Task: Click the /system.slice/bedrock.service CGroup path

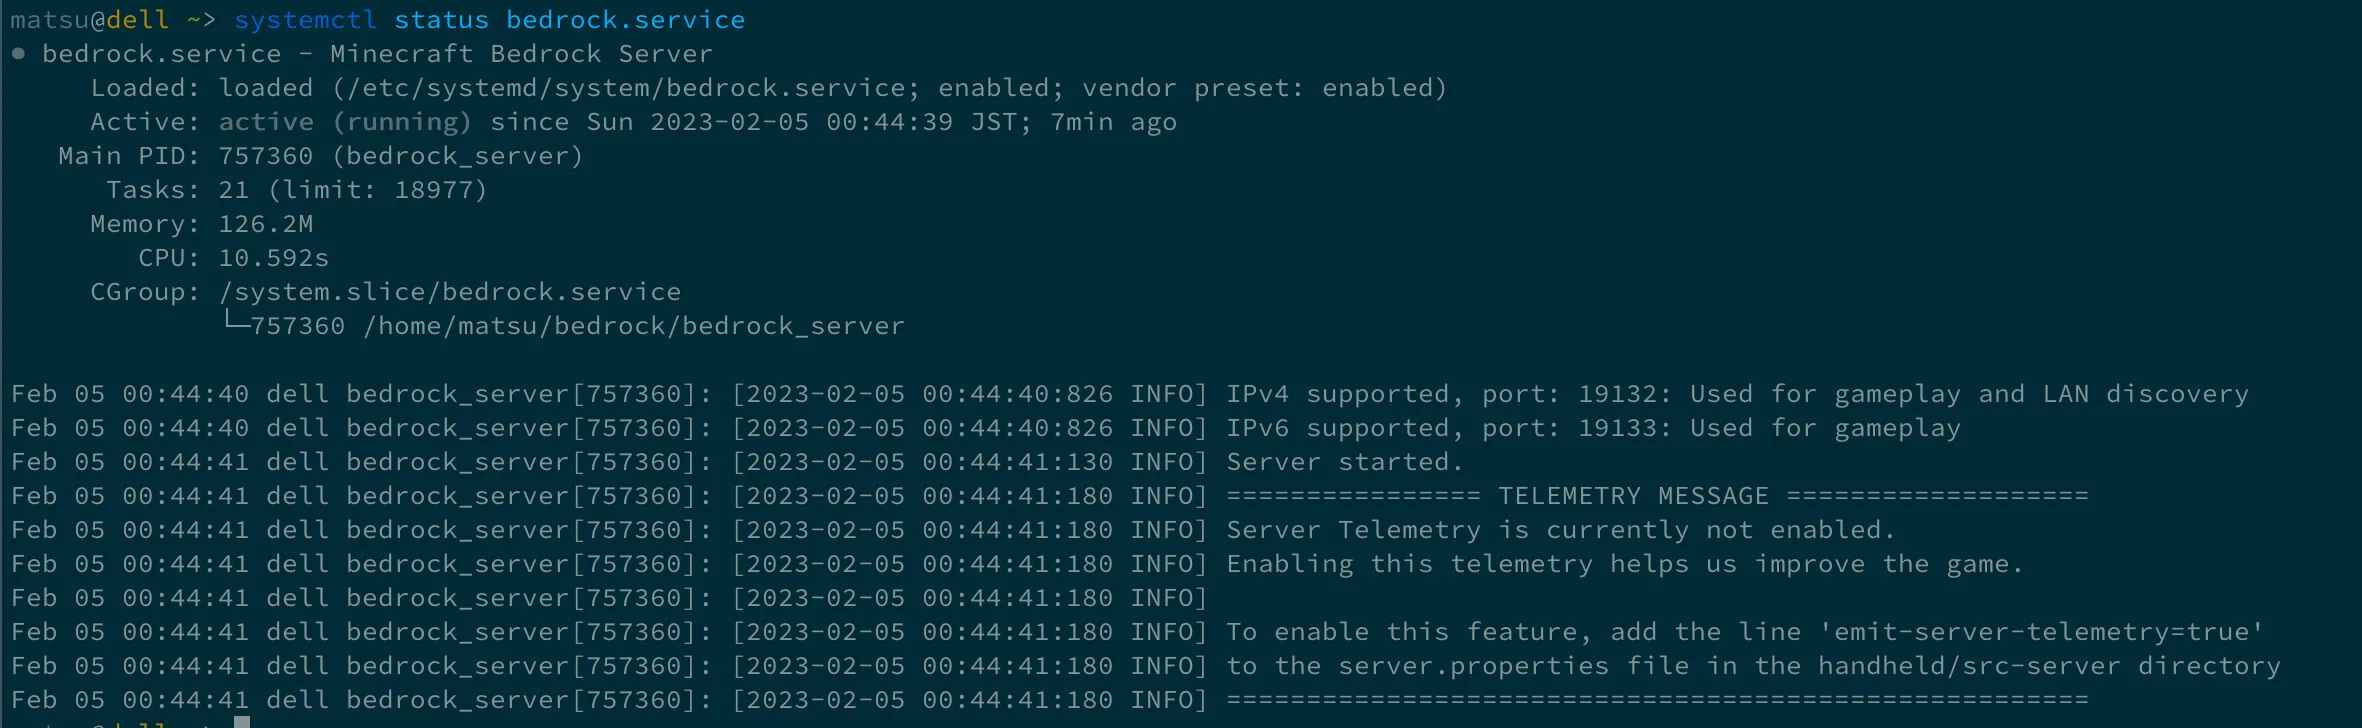Action: click(x=449, y=292)
